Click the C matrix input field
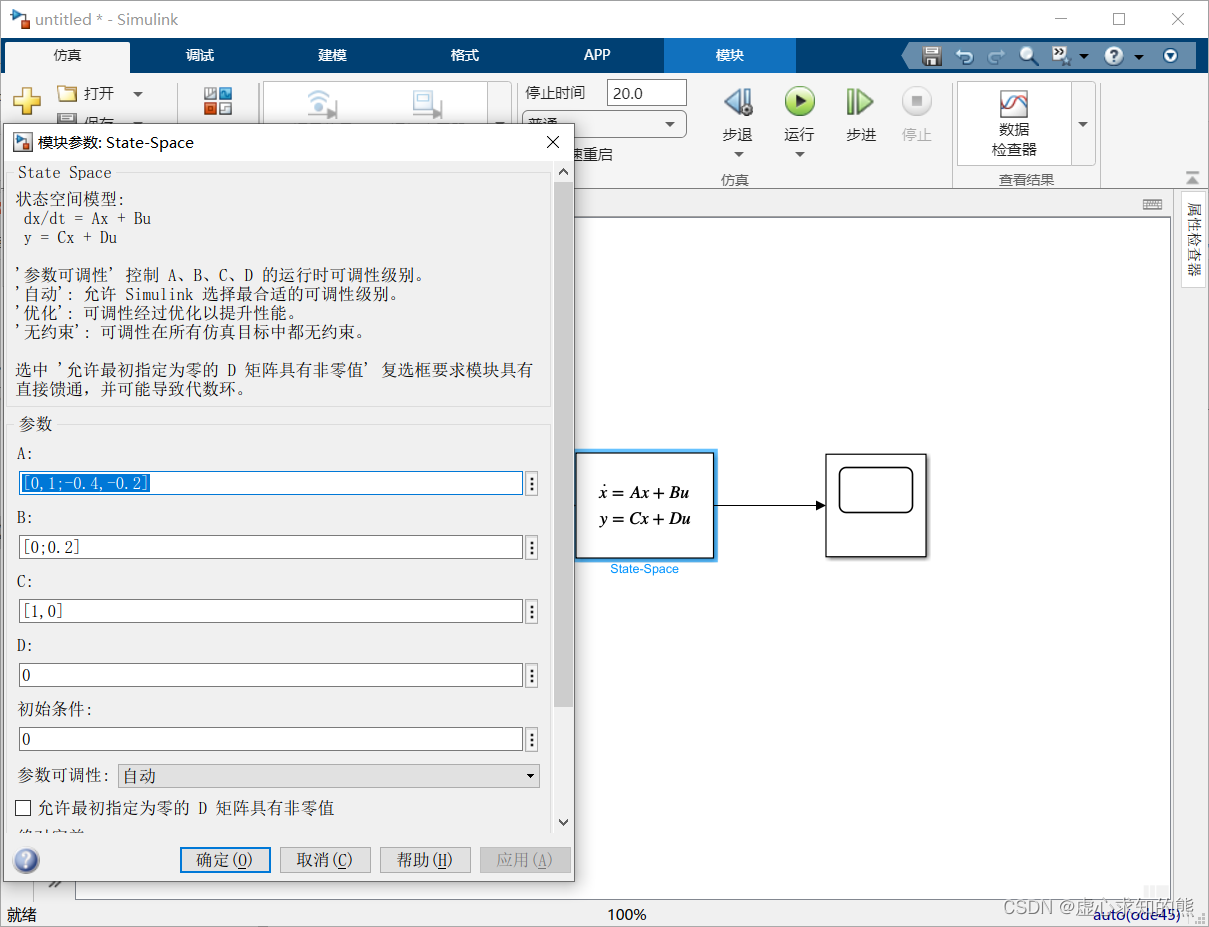This screenshot has width=1209, height=927. pos(271,612)
